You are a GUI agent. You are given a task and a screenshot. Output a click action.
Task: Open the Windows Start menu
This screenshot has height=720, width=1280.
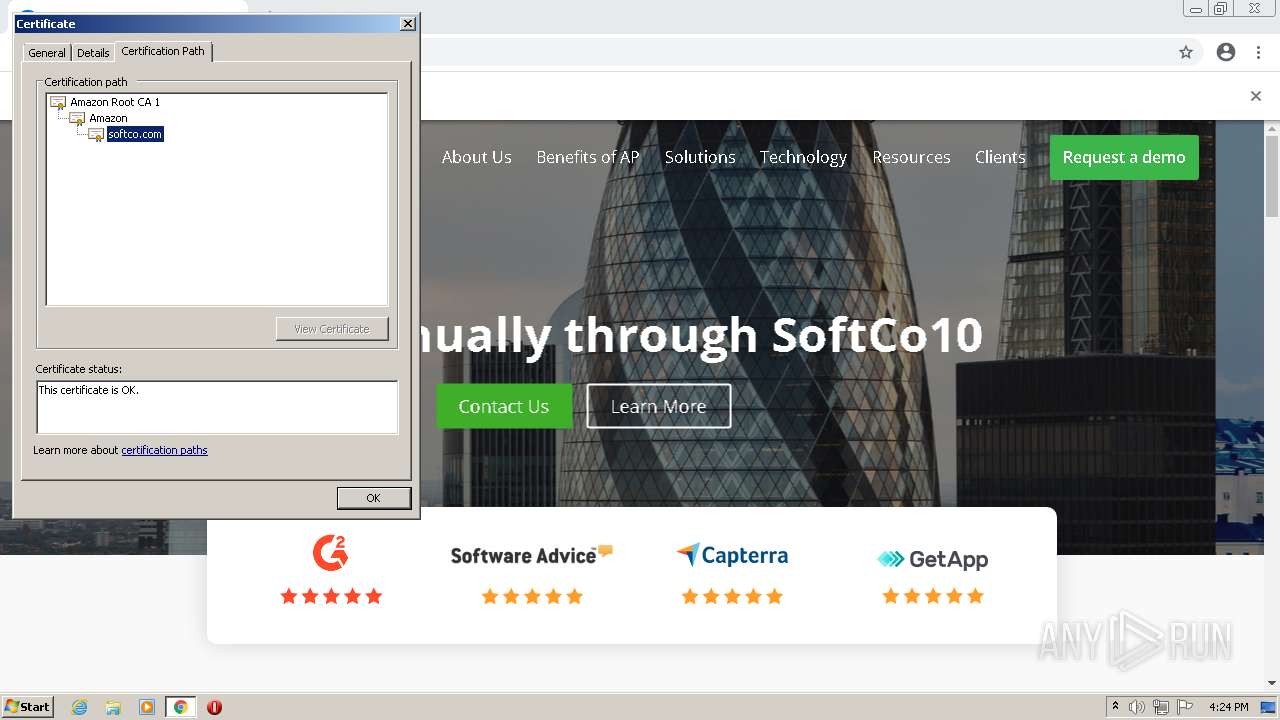pos(28,707)
